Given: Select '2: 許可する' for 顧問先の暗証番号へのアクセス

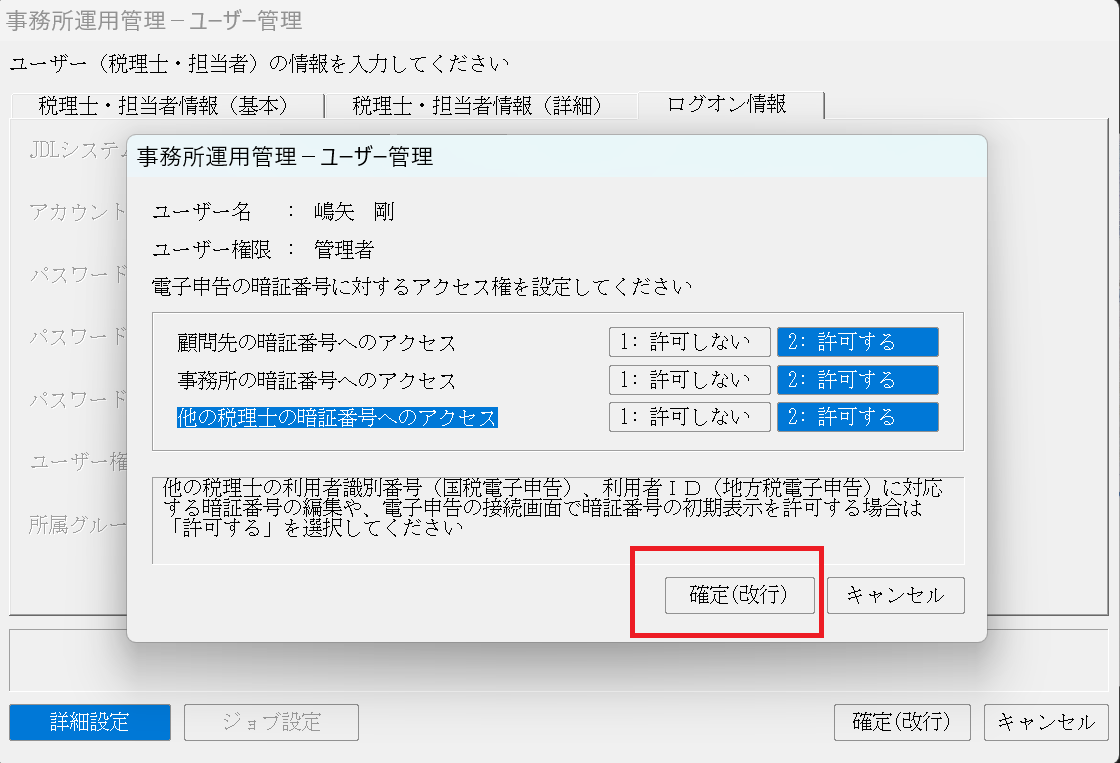Looking at the screenshot, I should [857, 342].
